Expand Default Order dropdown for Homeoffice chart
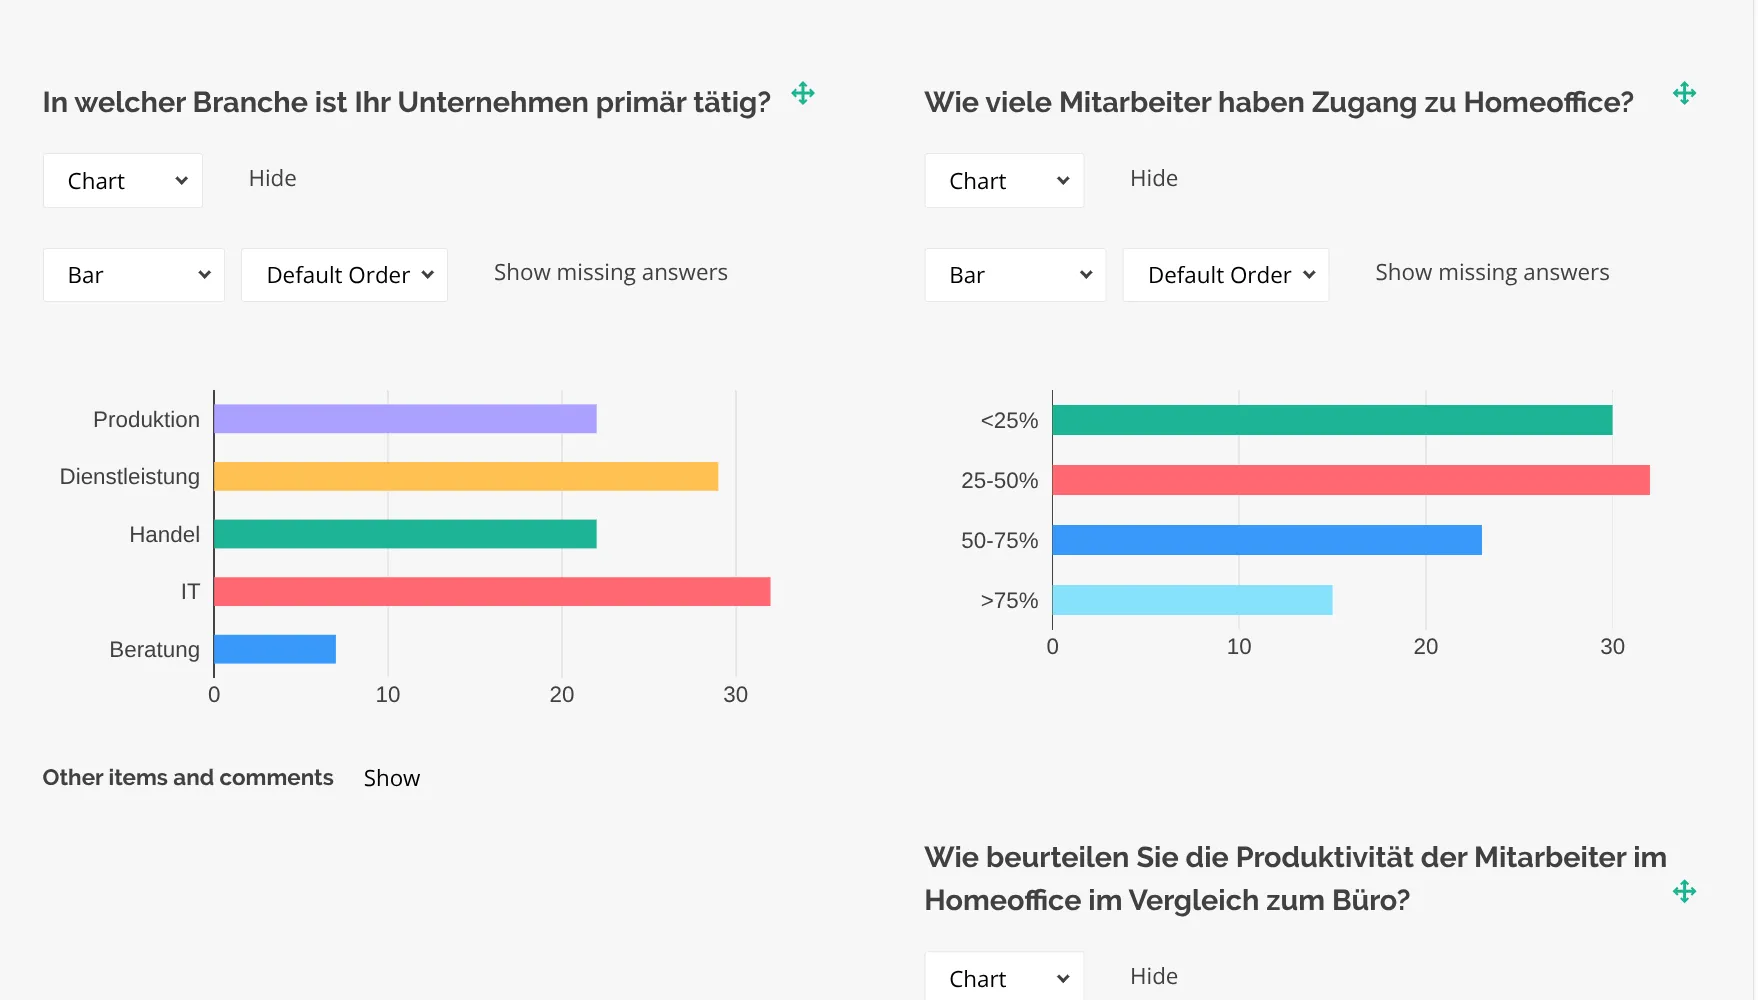This screenshot has height=1000, width=1758. tap(1225, 275)
